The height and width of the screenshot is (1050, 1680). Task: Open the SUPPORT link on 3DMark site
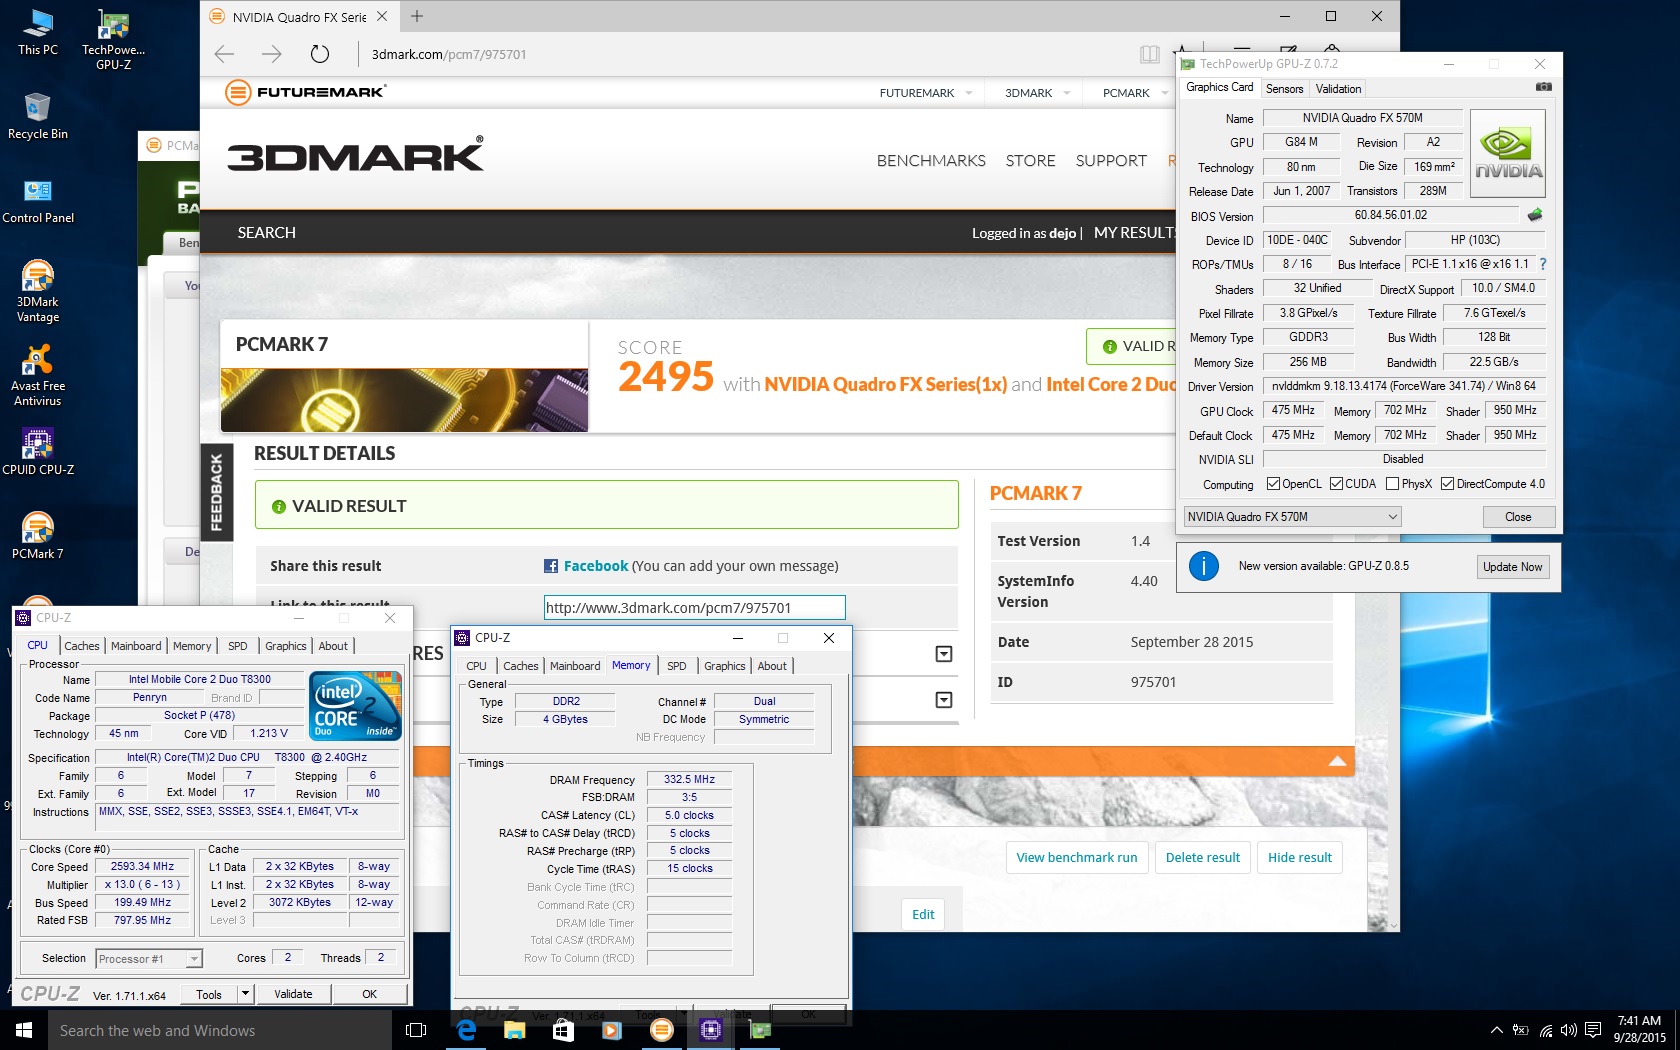pyautogui.click(x=1111, y=161)
